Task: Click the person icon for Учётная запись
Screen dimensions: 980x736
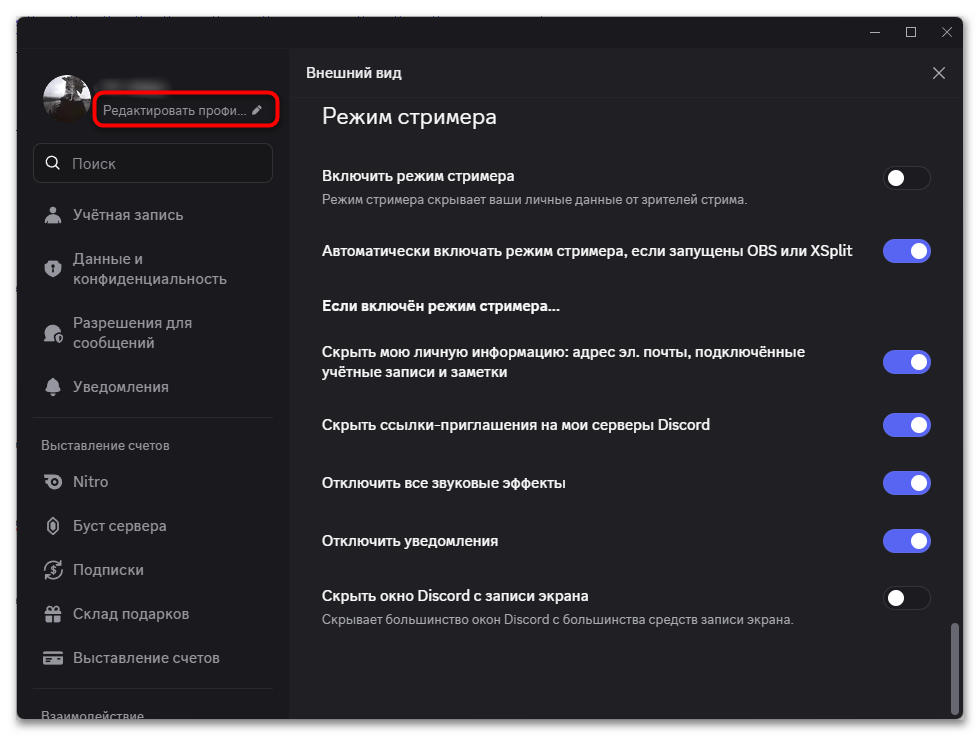Action: [53, 215]
